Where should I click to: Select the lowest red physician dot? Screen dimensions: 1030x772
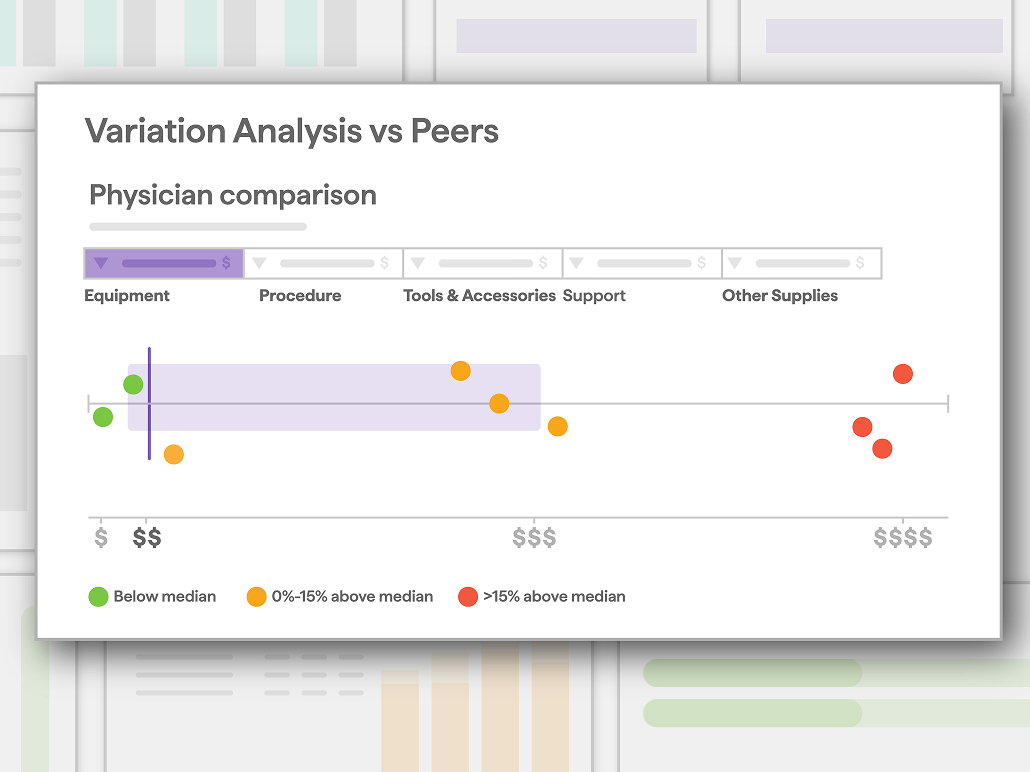882,449
